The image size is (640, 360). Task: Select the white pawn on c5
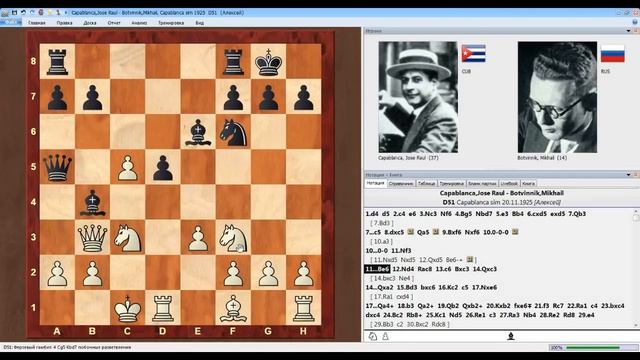[127, 167]
